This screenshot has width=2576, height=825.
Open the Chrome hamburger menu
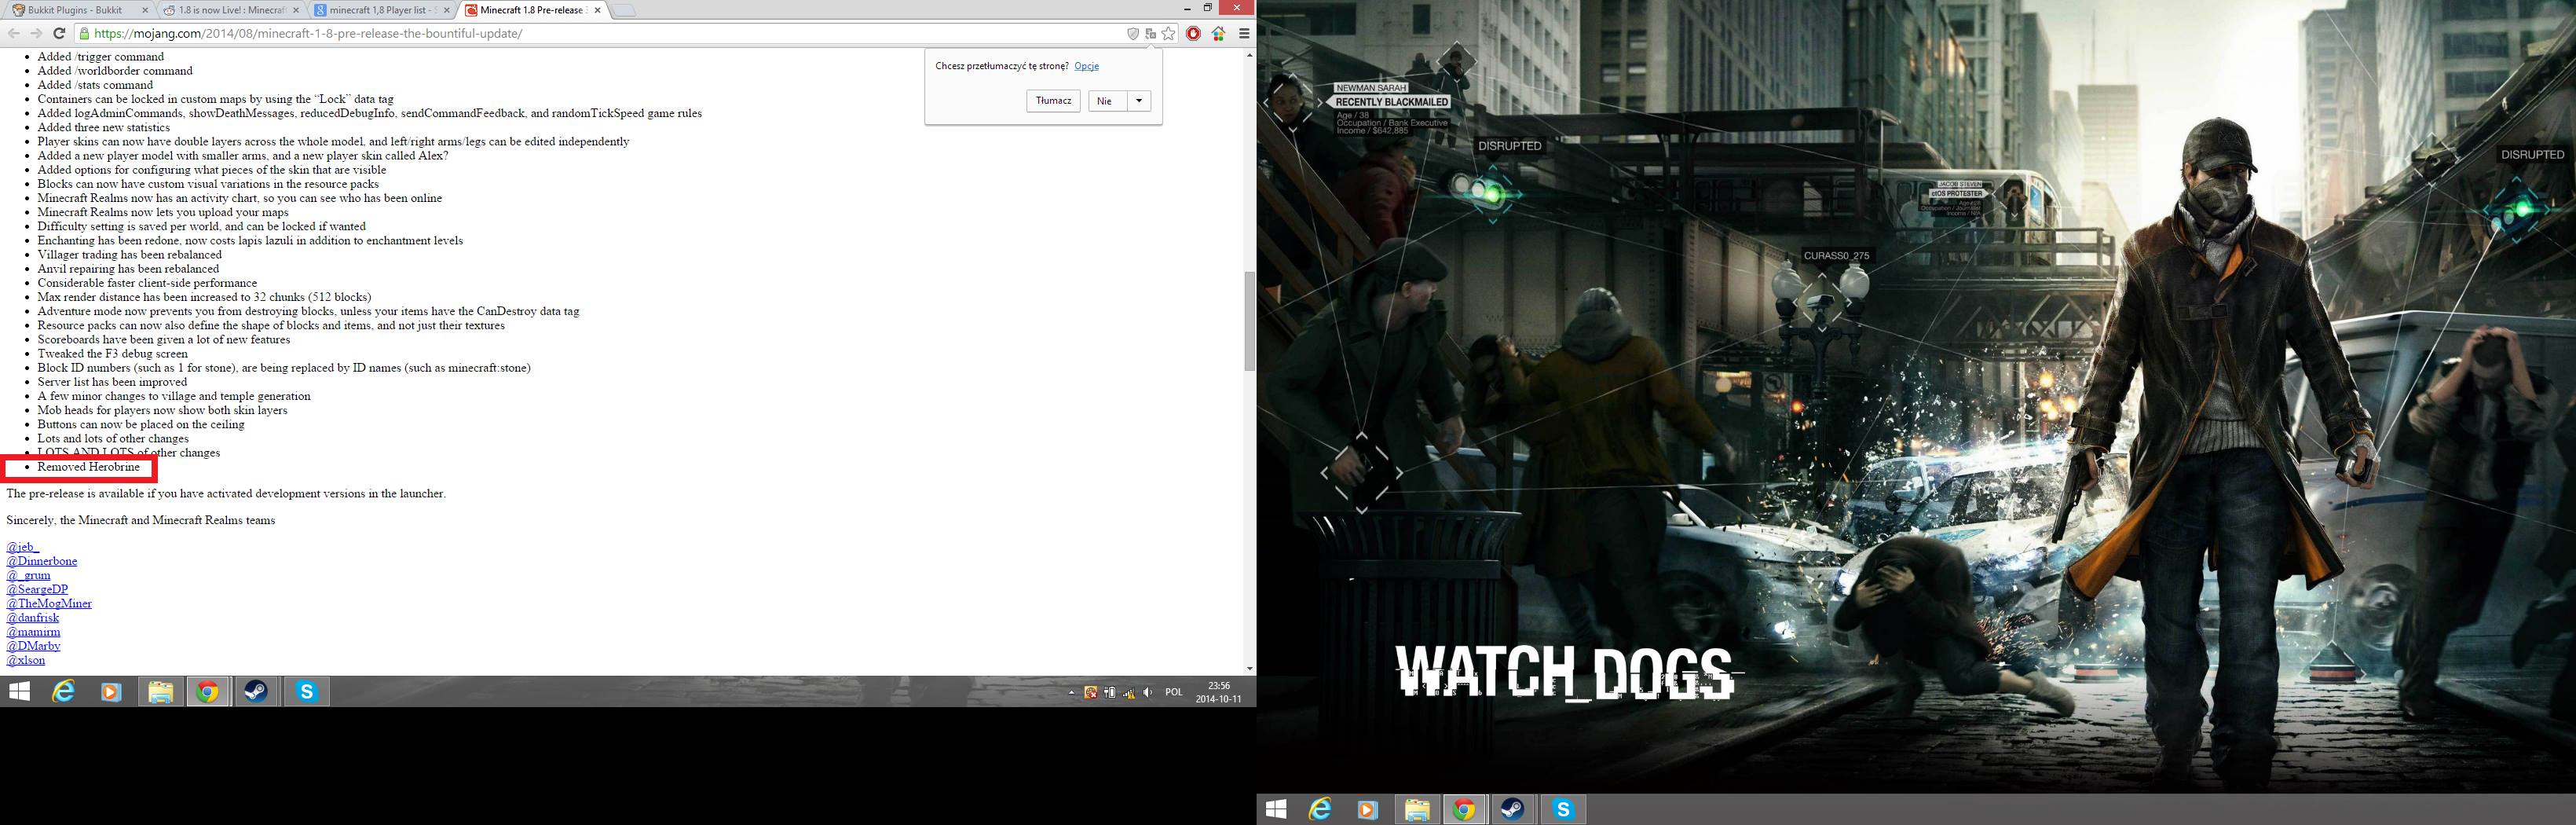pyautogui.click(x=1244, y=33)
